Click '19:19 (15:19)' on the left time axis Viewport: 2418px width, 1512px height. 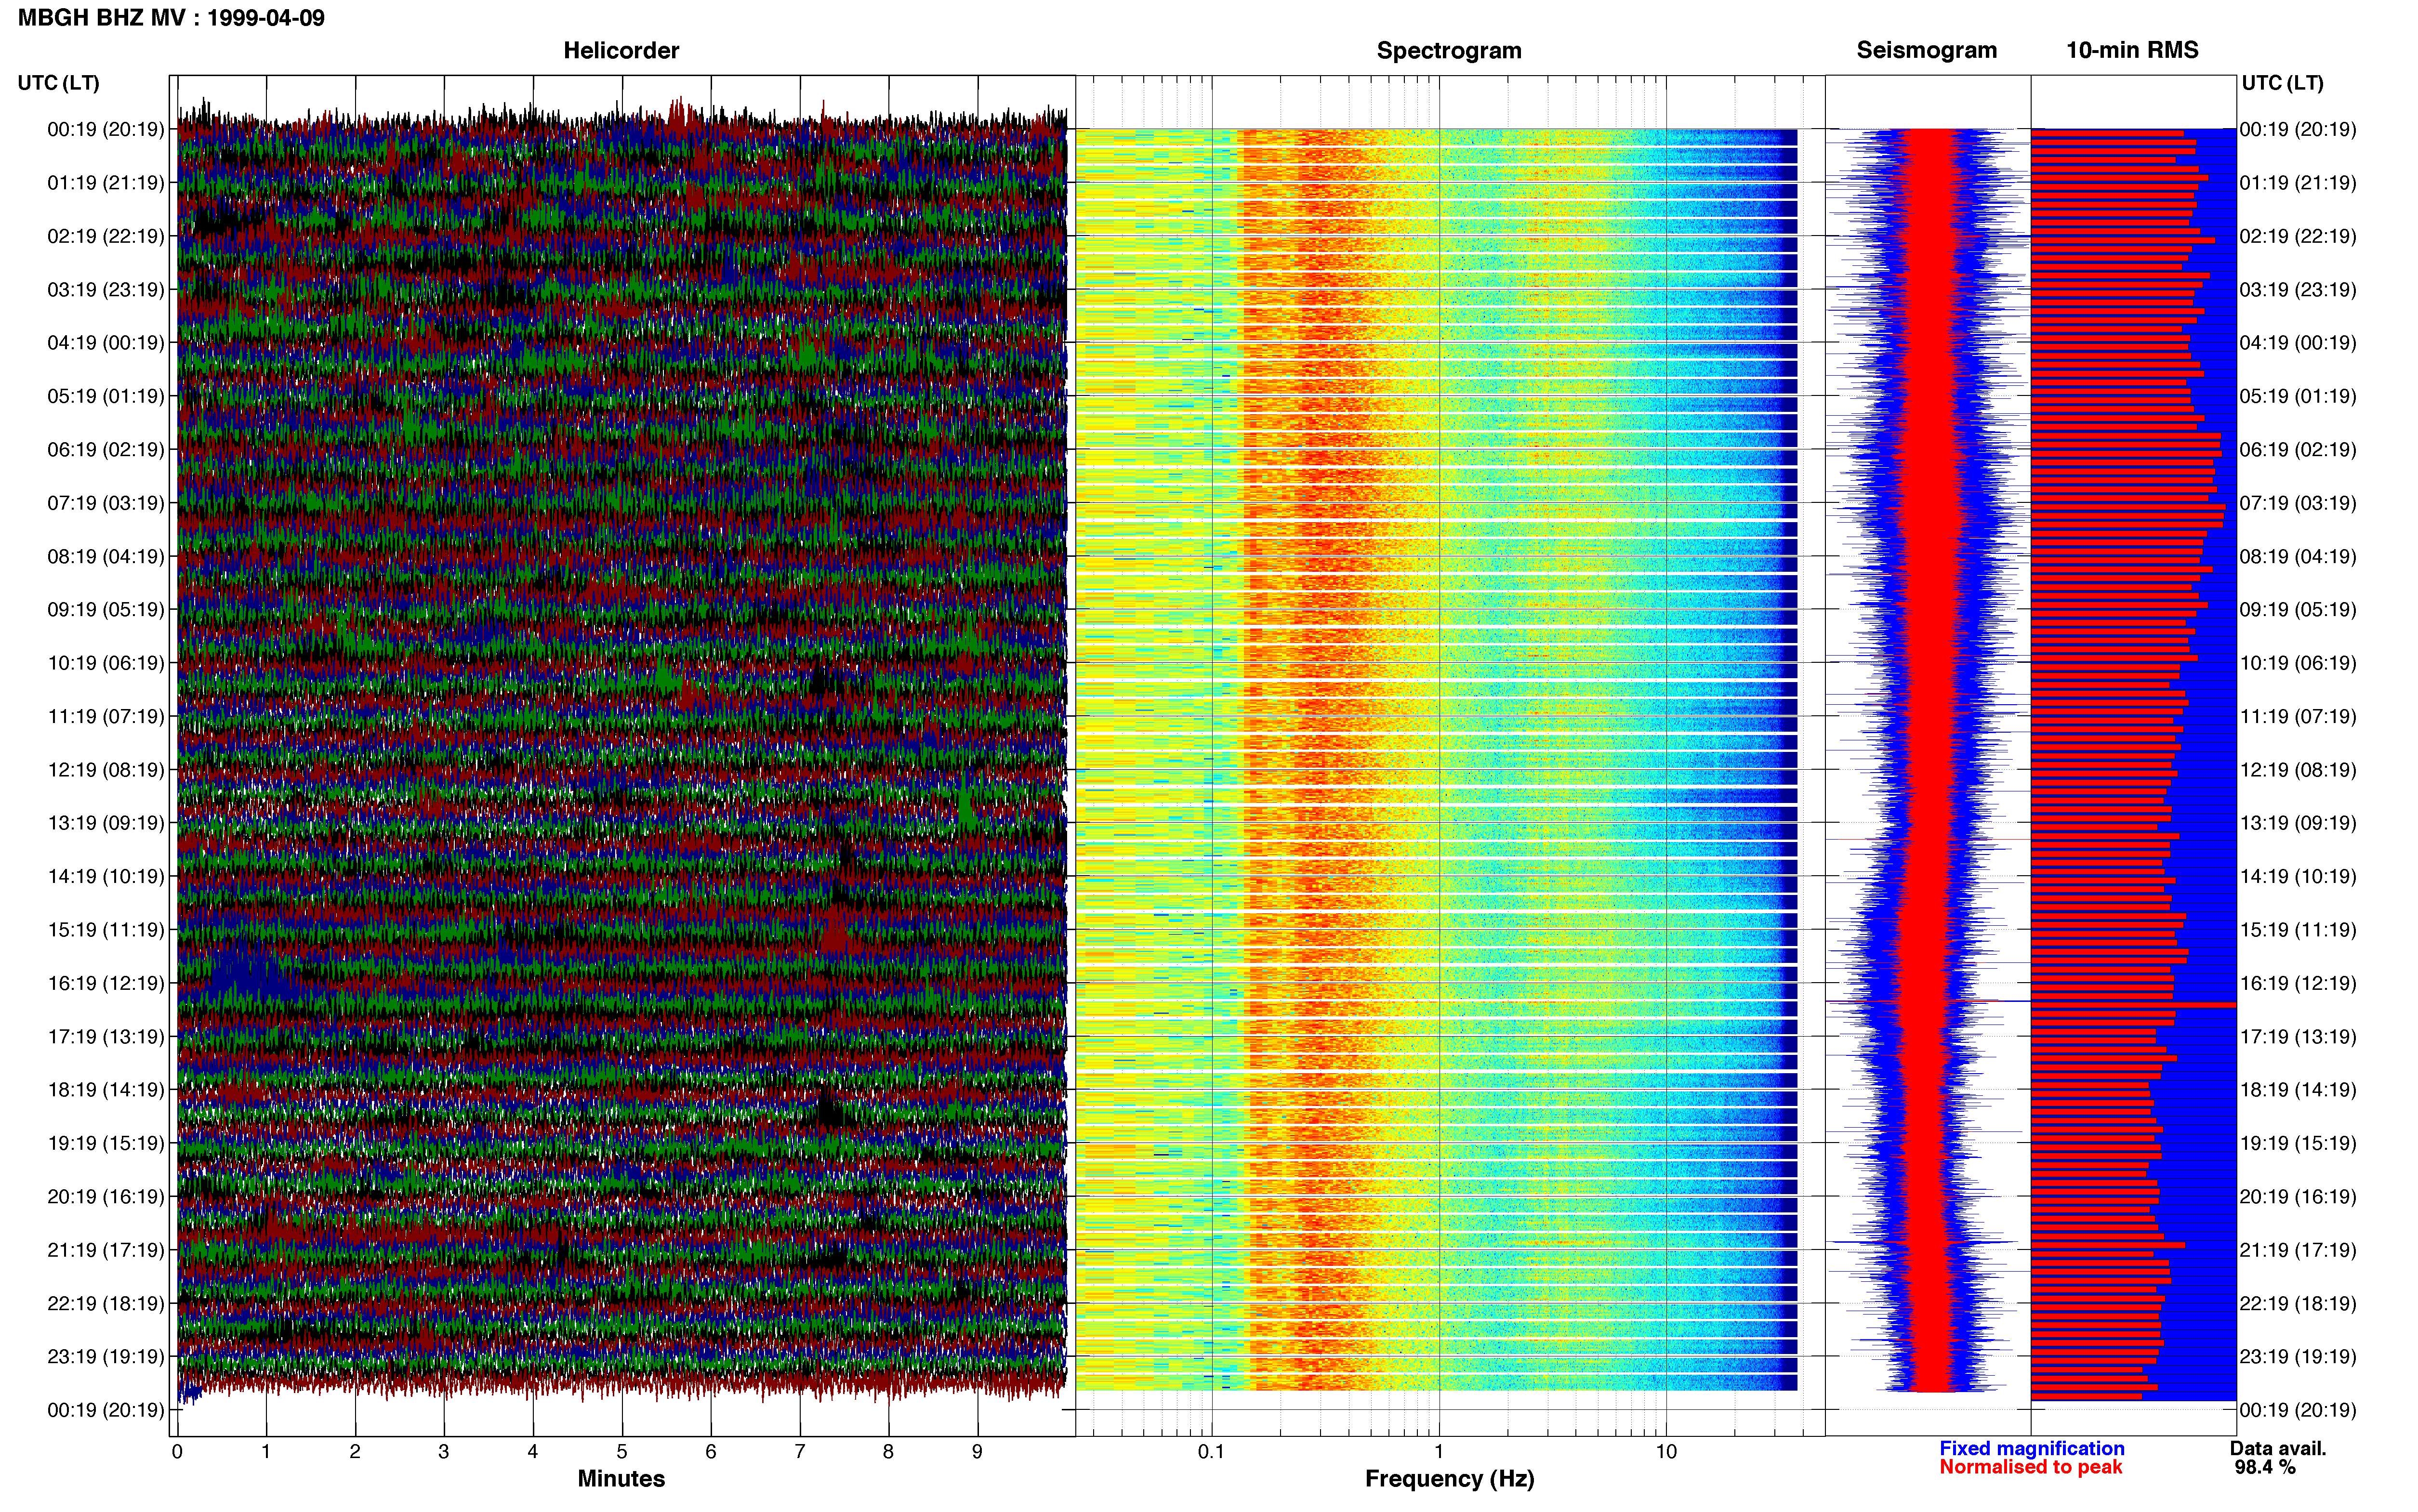coord(106,1143)
